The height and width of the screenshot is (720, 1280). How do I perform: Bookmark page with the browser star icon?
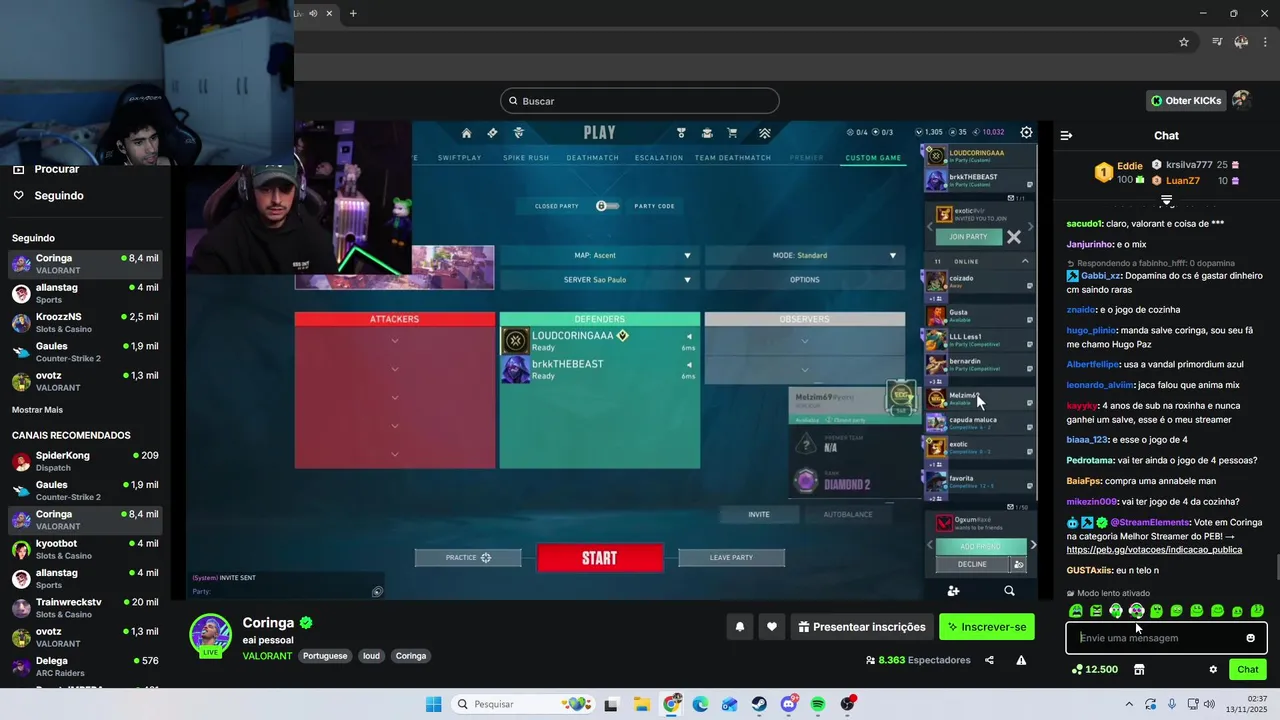(1184, 42)
